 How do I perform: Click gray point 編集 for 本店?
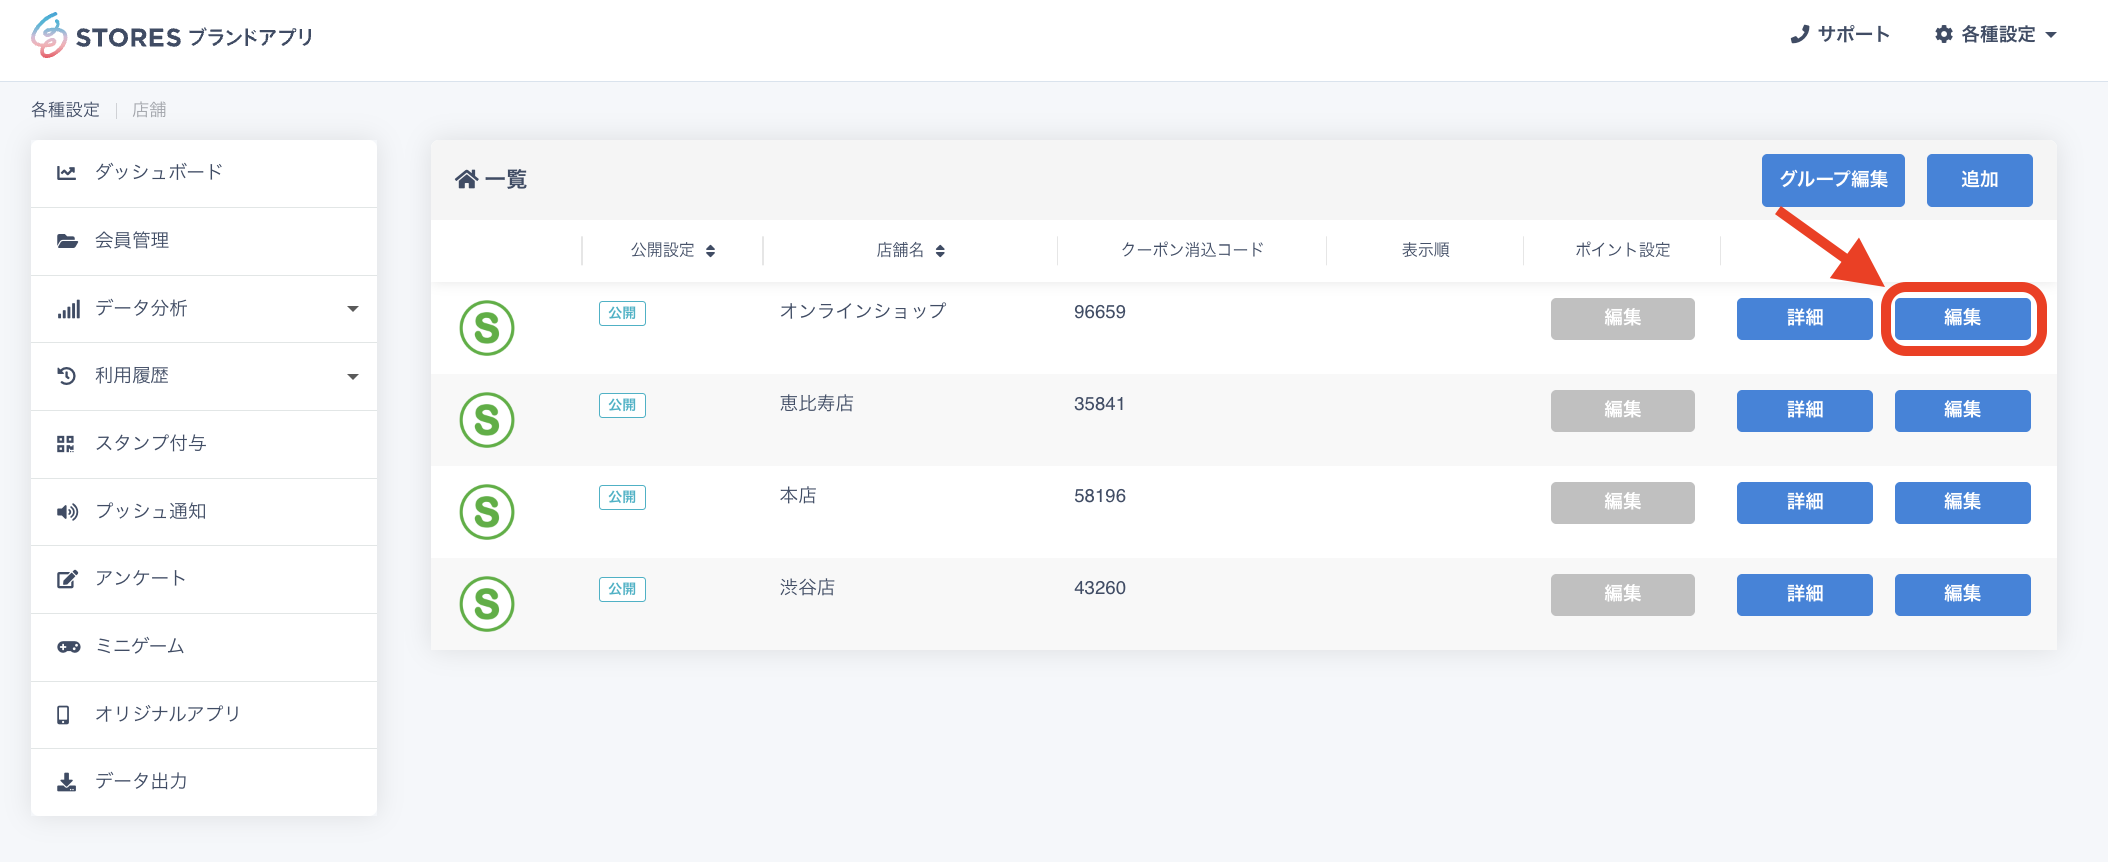(1623, 503)
